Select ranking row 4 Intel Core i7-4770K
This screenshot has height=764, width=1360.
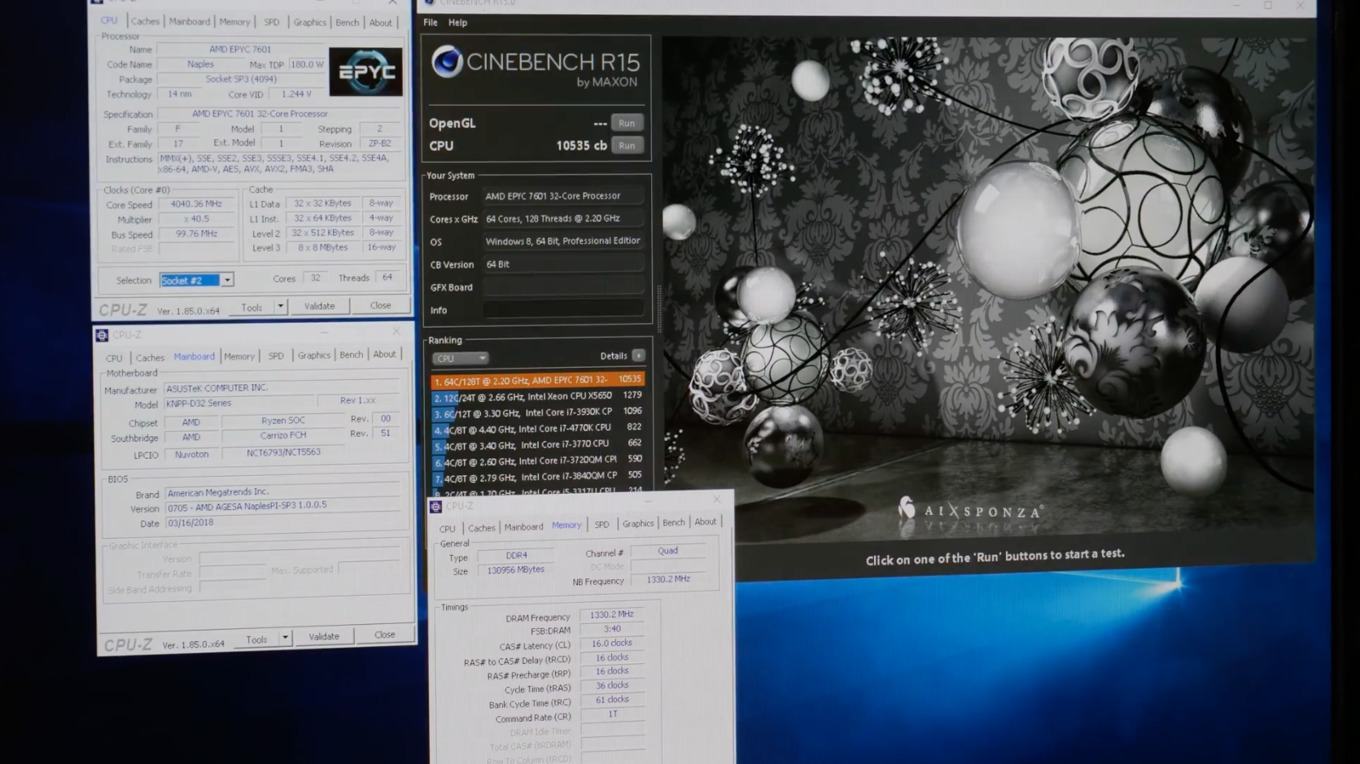pyautogui.click(x=538, y=428)
